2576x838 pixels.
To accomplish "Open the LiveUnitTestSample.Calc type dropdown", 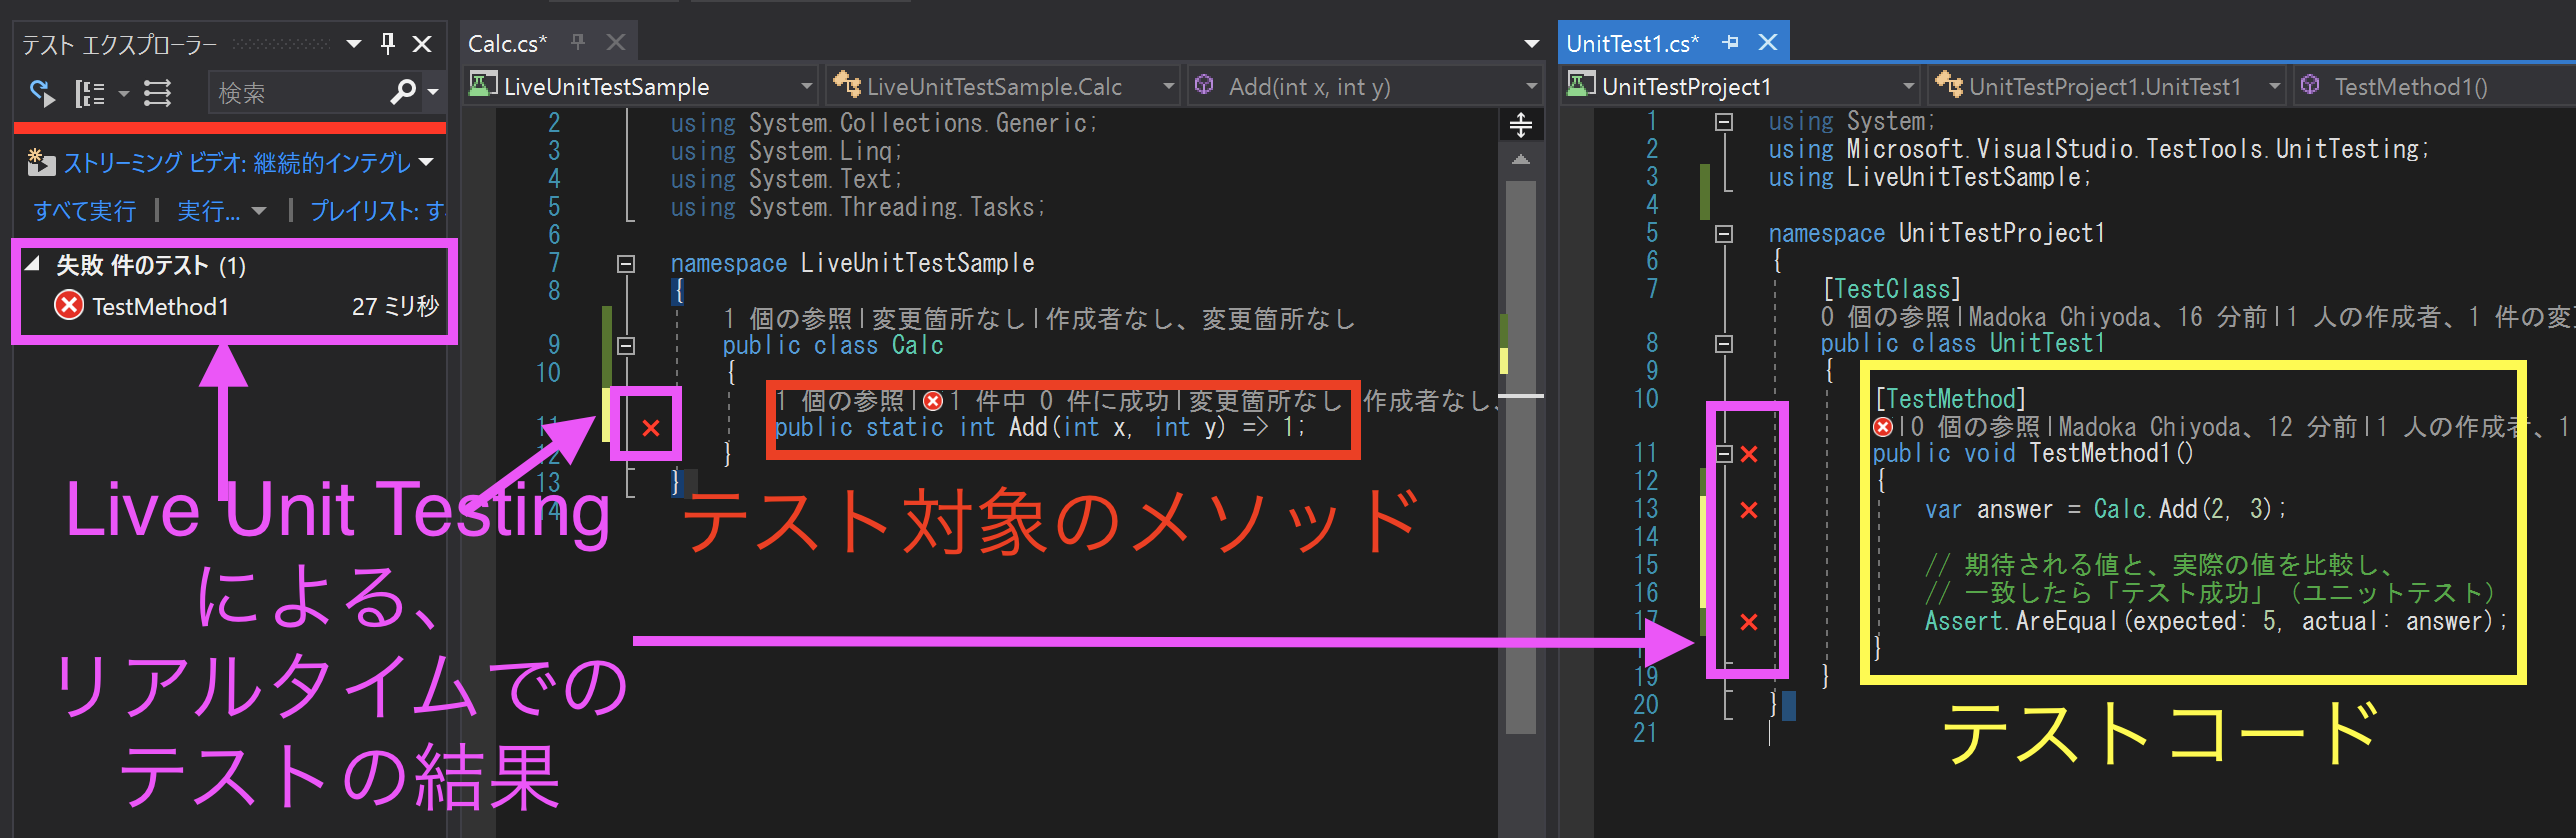I will point(1168,86).
